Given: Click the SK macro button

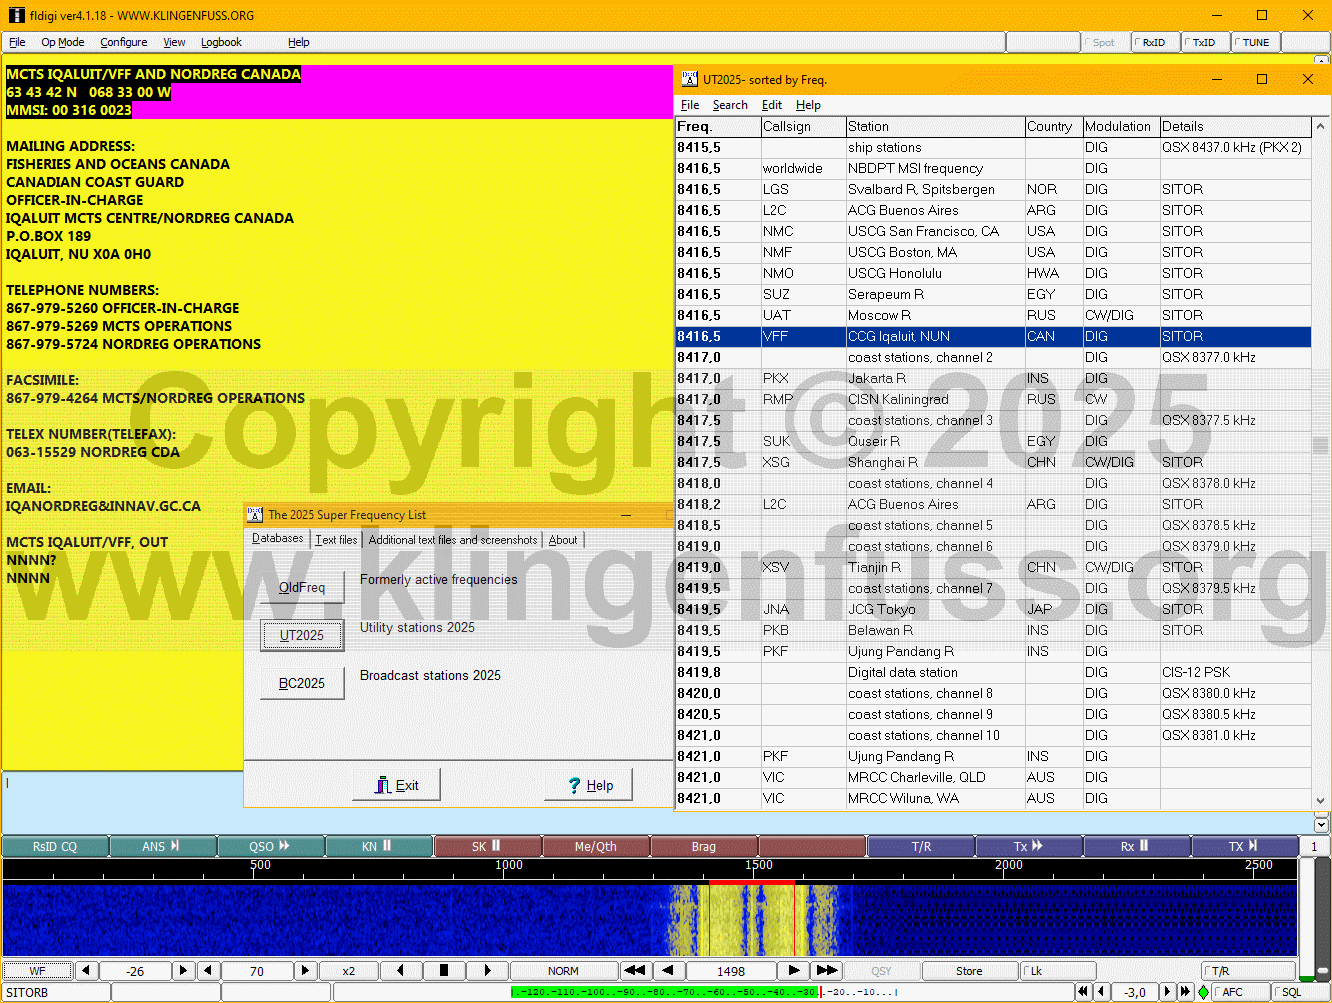Looking at the screenshot, I should pyautogui.click(x=487, y=846).
